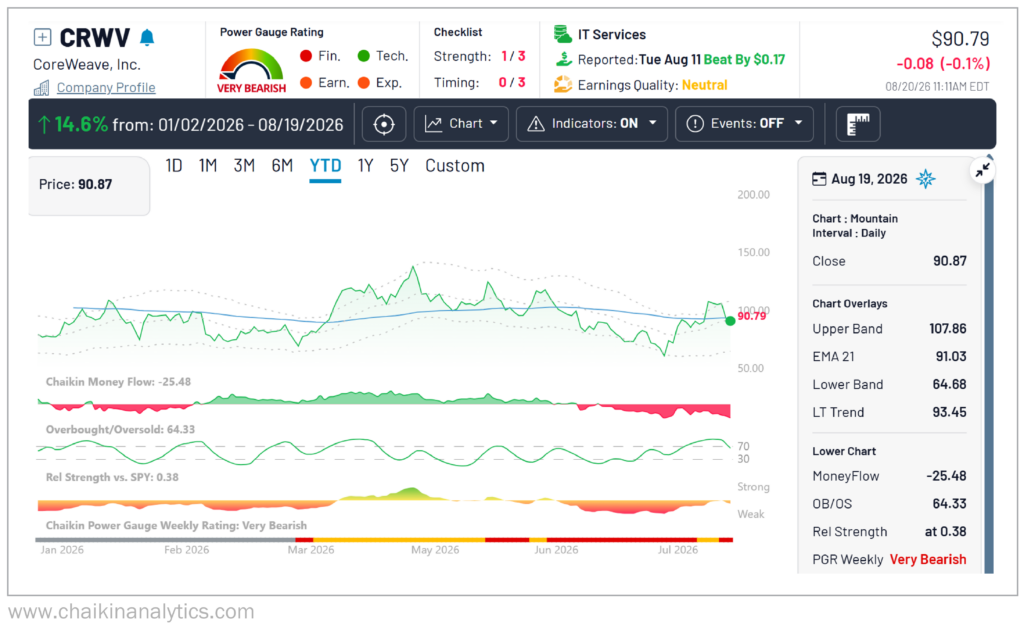Screen dimensions: 1024x632
Task: Click the Price: 90.87 box
Action: click(x=89, y=185)
